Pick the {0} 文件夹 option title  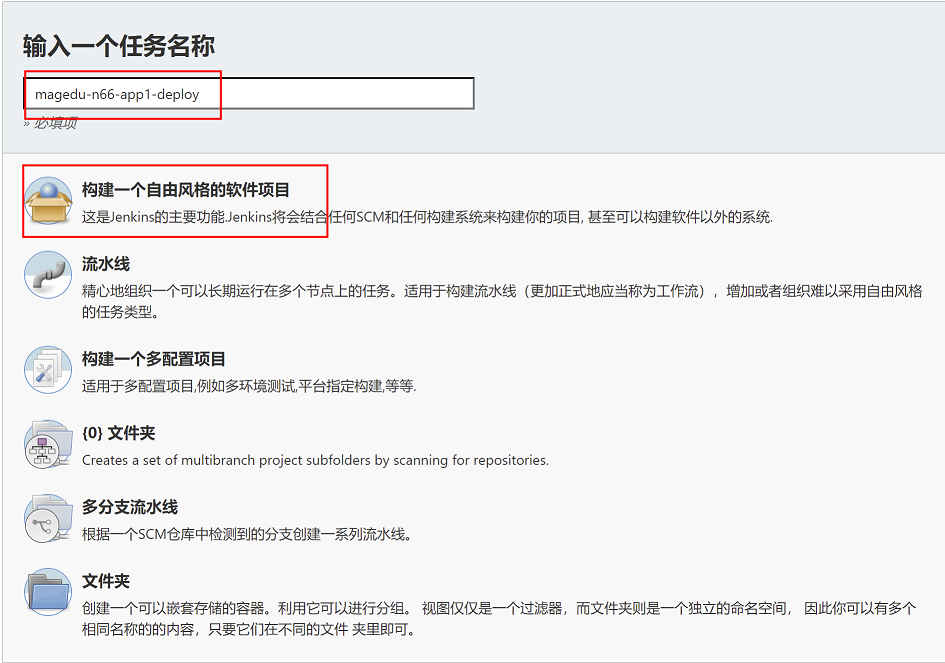point(118,433)
